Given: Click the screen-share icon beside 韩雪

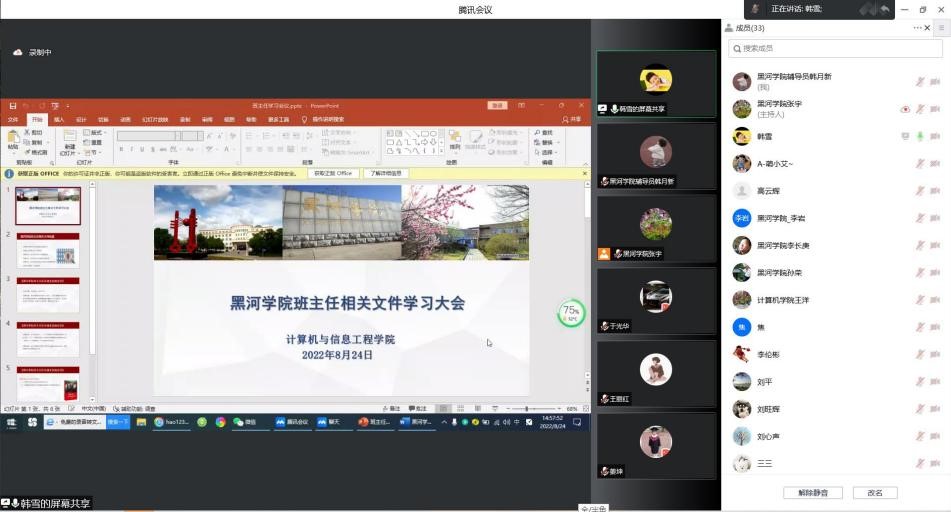Looking at the screenshot, I should point(905,136).
